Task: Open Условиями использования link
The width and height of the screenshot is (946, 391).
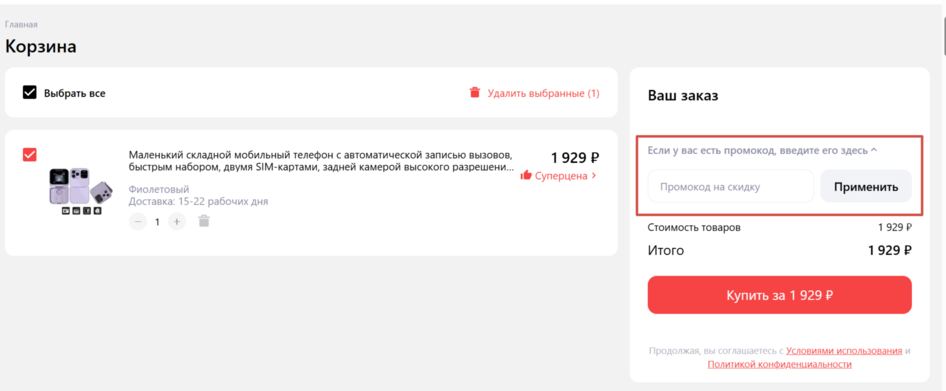Action: pyautogui.click(x=844, y=351)
